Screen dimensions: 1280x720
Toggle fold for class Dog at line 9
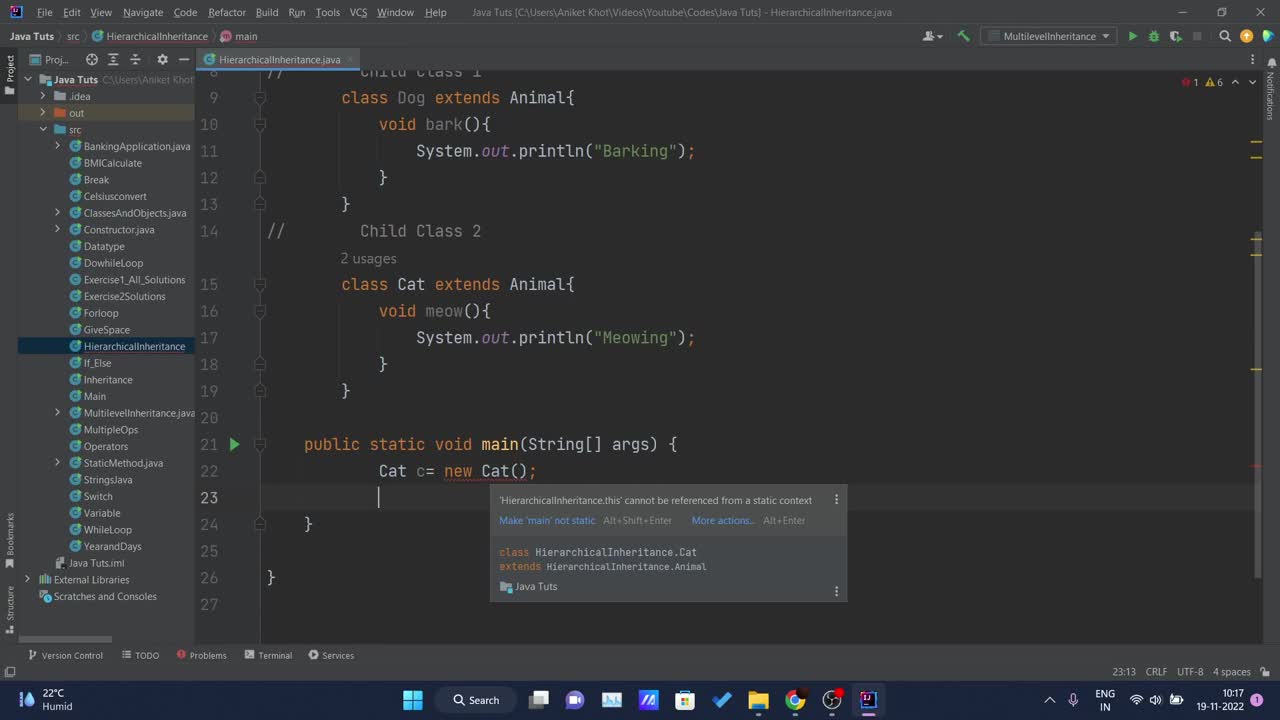[260, 98]
